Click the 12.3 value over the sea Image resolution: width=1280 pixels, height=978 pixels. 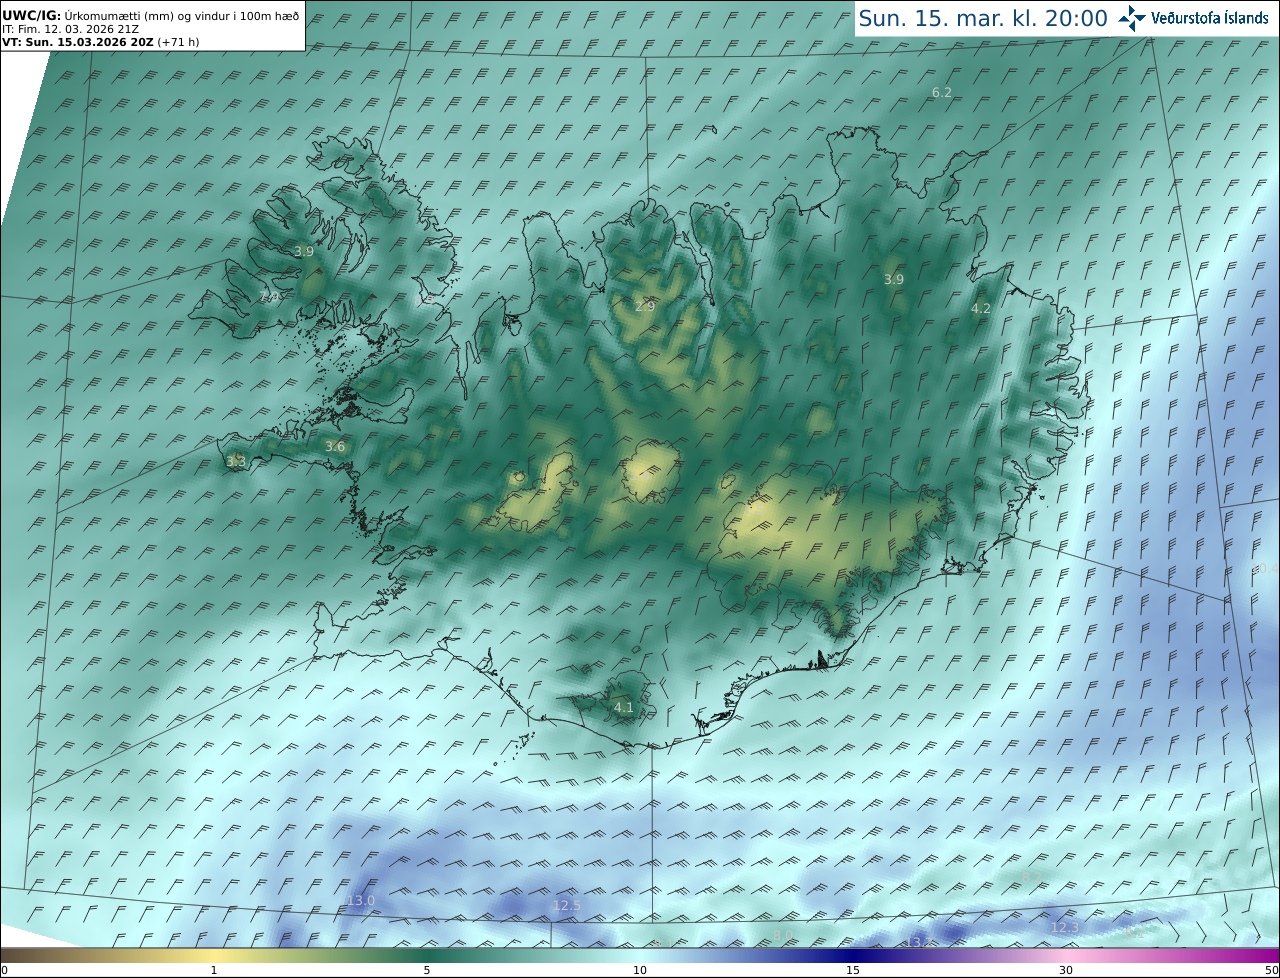pyautogui.click(x=1065, y=927)
